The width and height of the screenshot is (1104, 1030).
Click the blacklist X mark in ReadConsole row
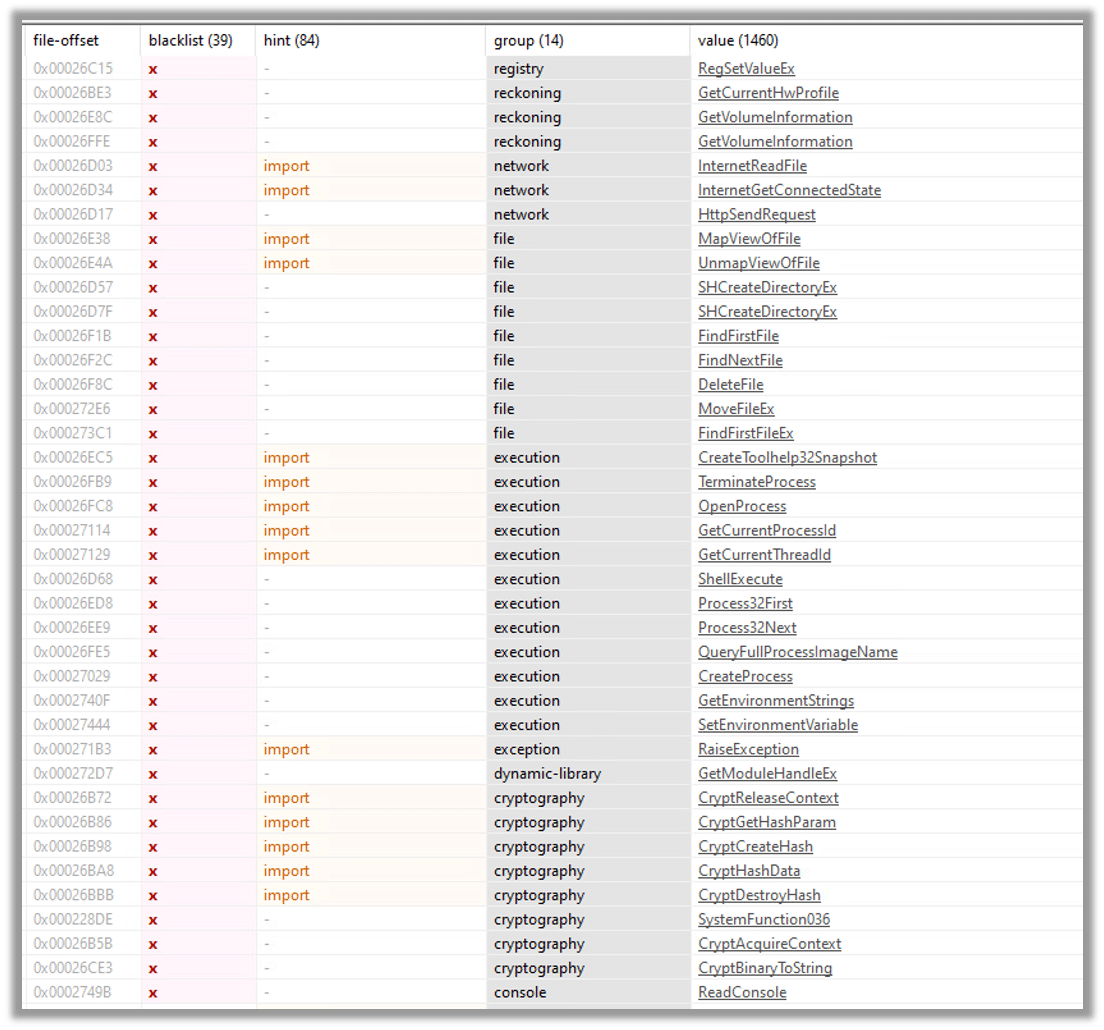153,993
